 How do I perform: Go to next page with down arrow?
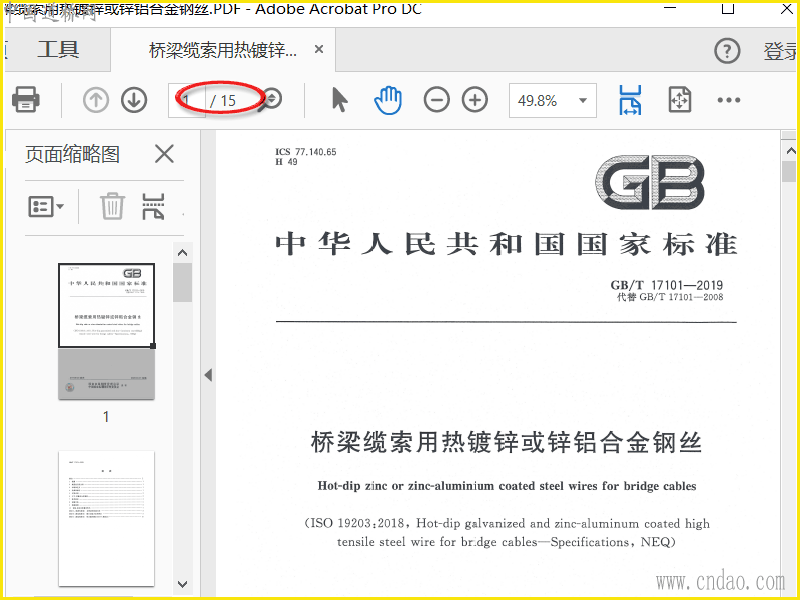[x=134, y=100]
